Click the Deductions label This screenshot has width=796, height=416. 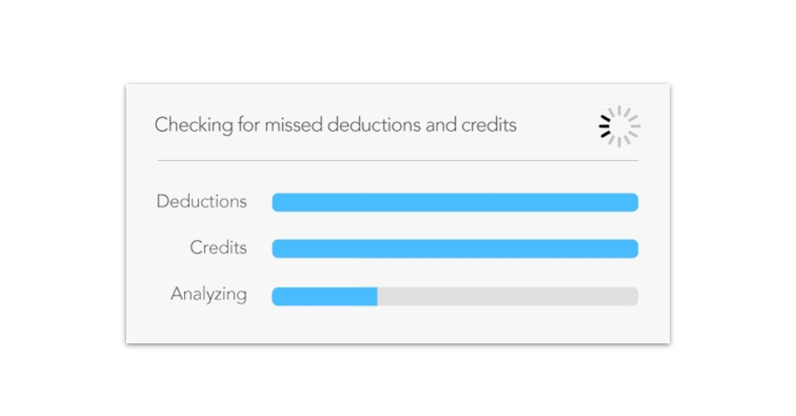click(202, 202)
